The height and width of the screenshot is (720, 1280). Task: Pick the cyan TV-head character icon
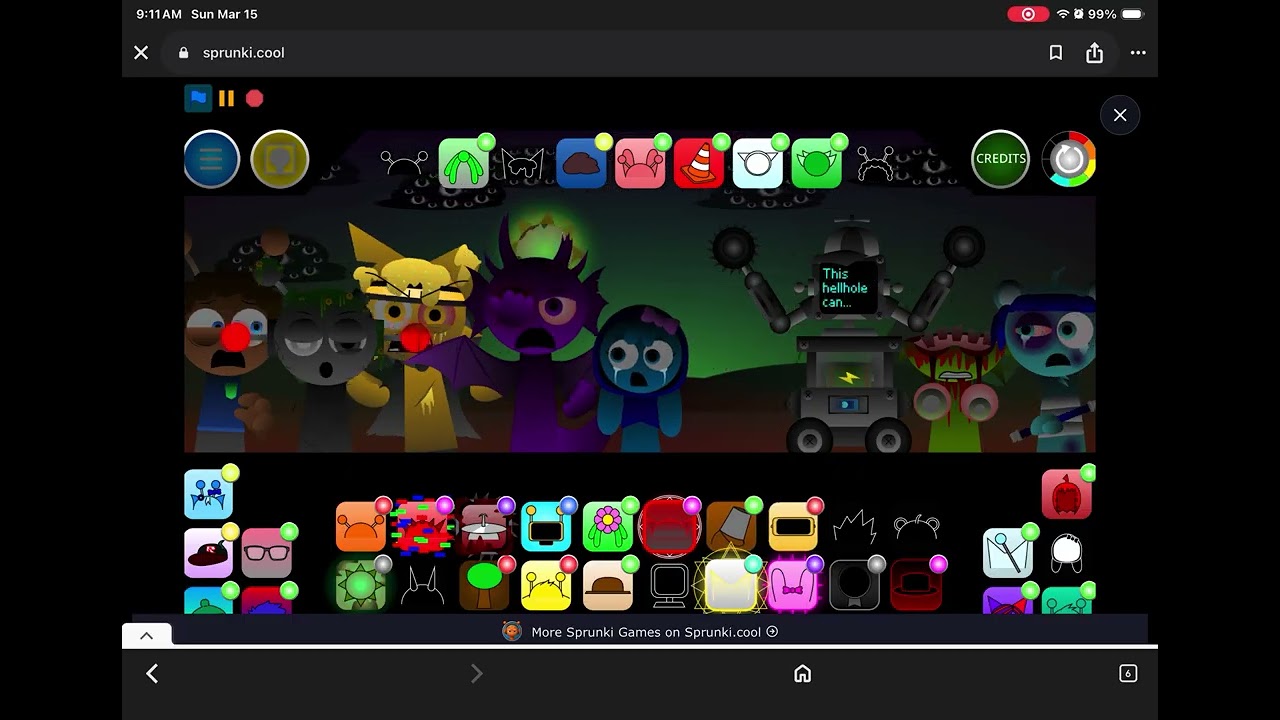click(546, 527)
